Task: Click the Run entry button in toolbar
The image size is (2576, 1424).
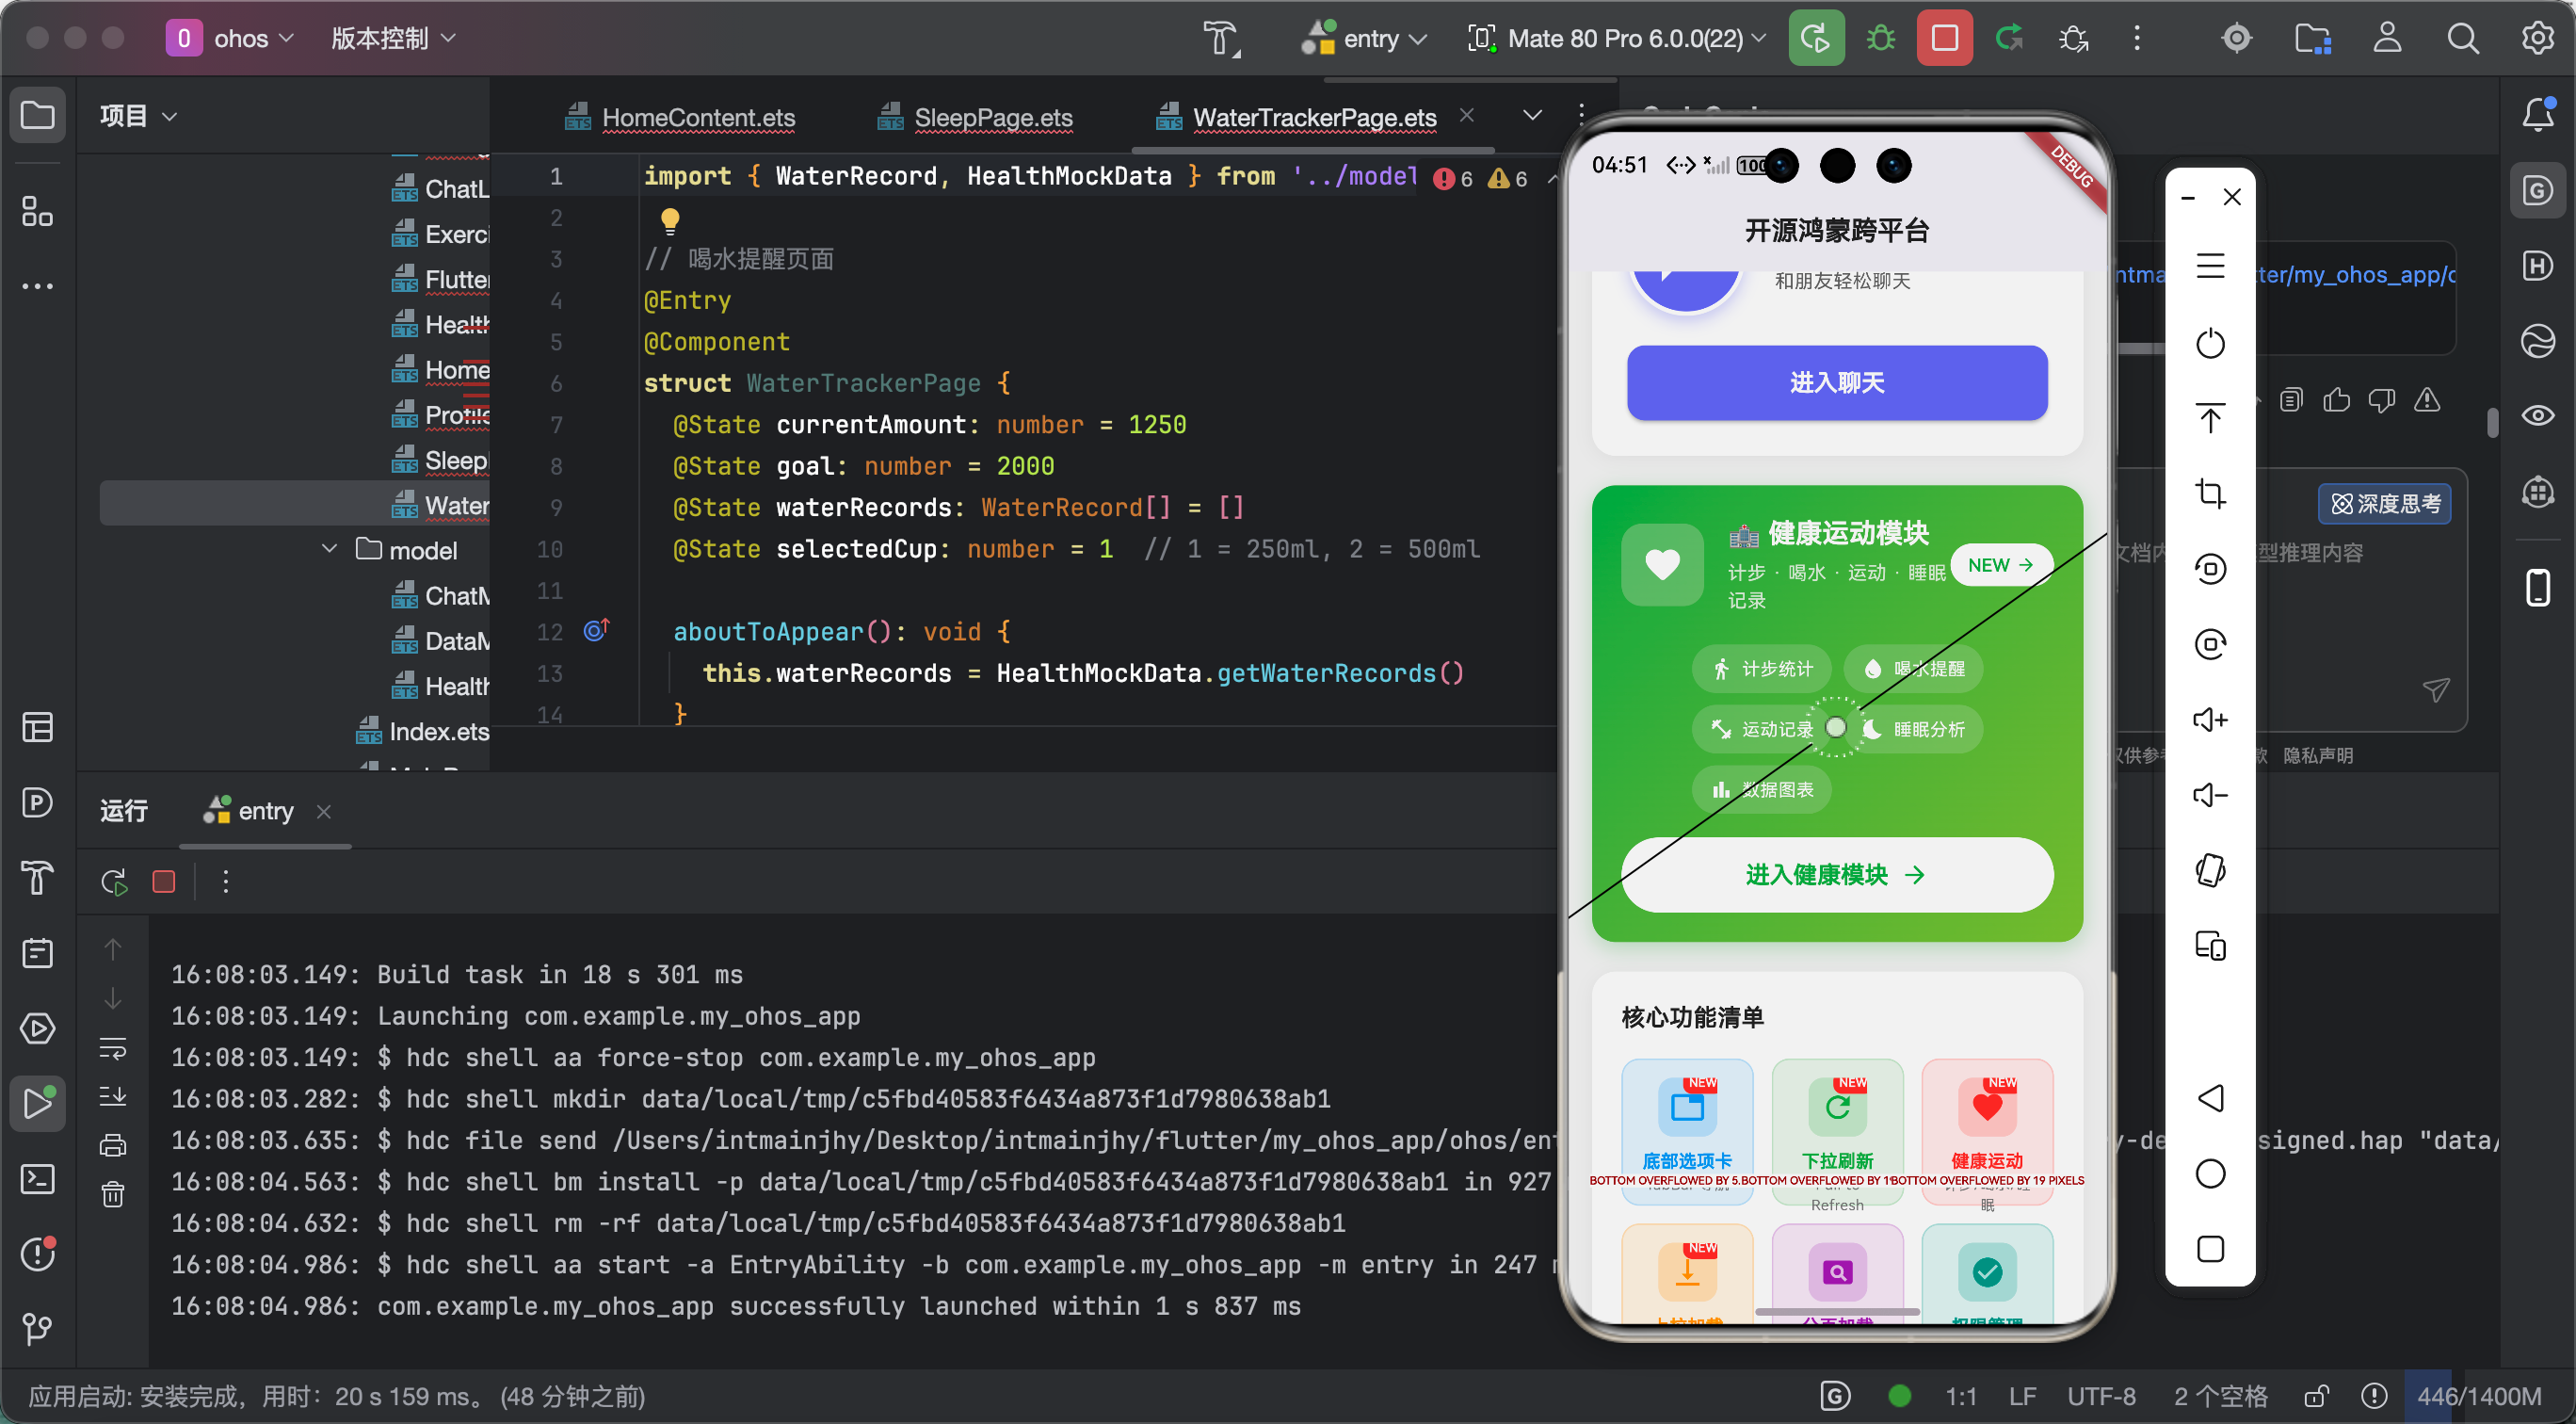Action: (1815, 38)
